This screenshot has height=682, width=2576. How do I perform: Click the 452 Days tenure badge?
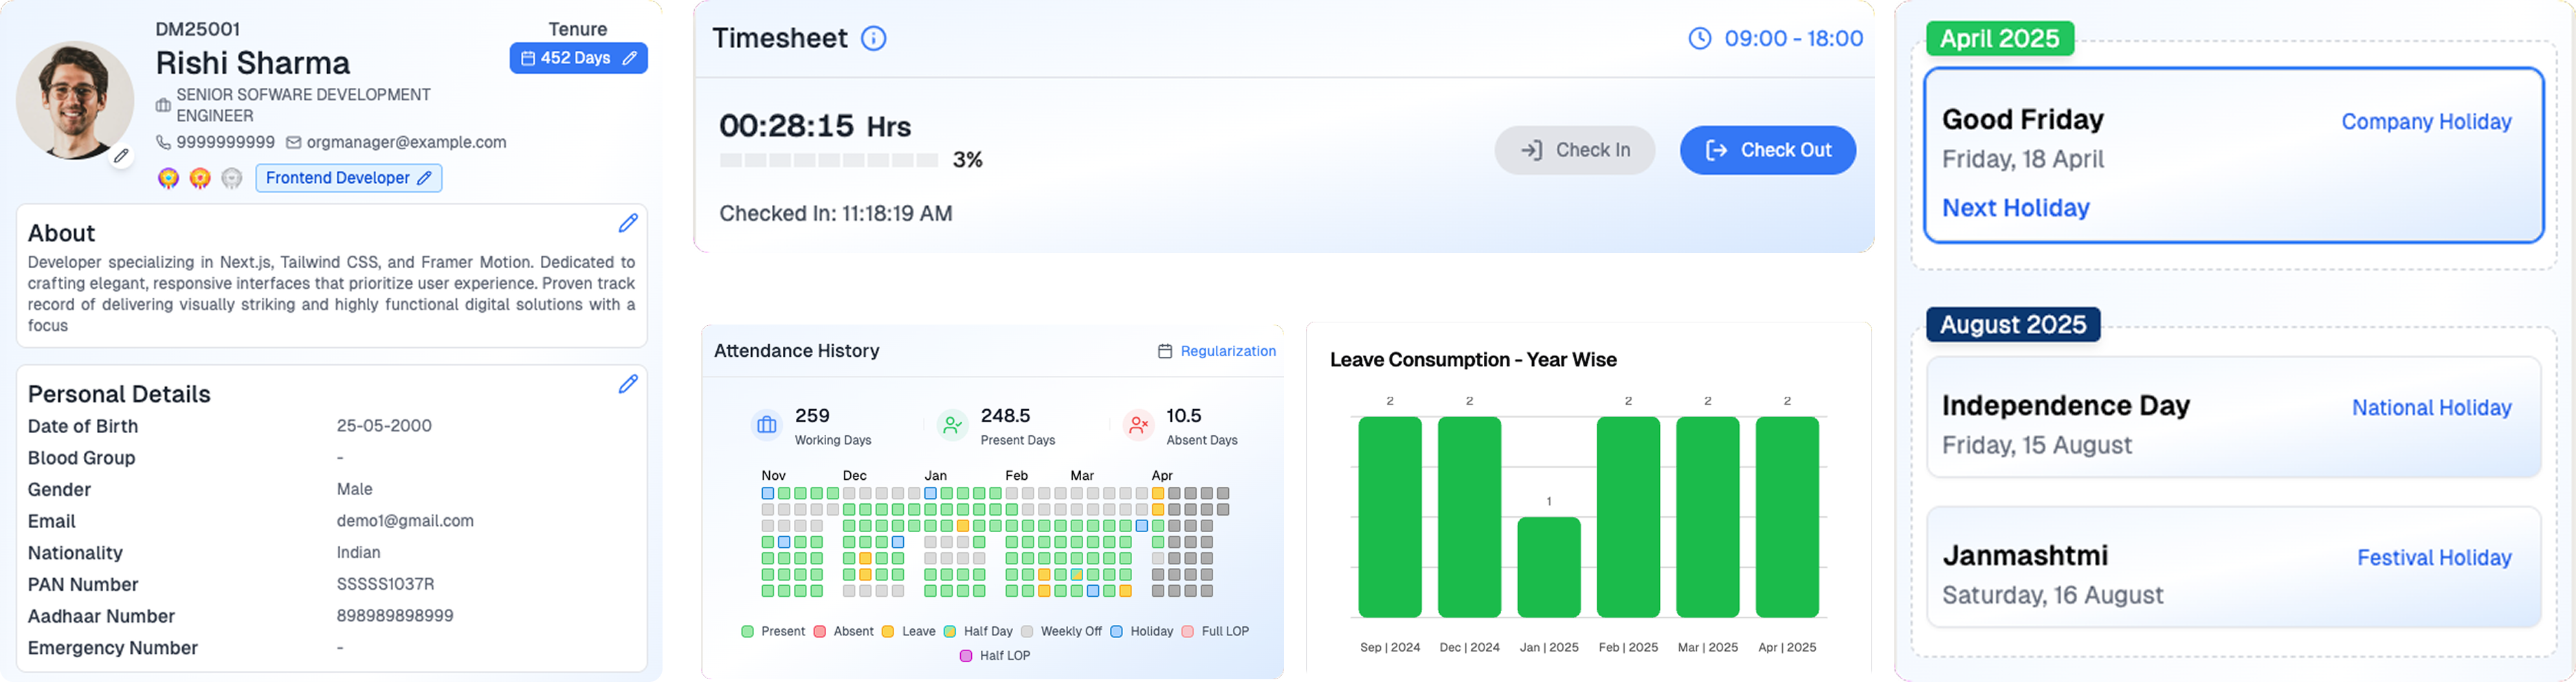pyautogui.click(x=578, y=58)
